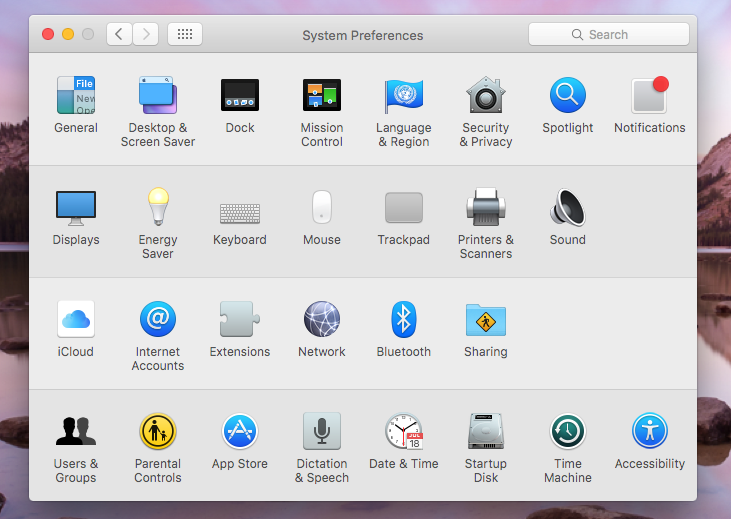This screenshot has height=519, width=731.
Task: Click the back navigation arrow
Action: click(x=119, y=34)
